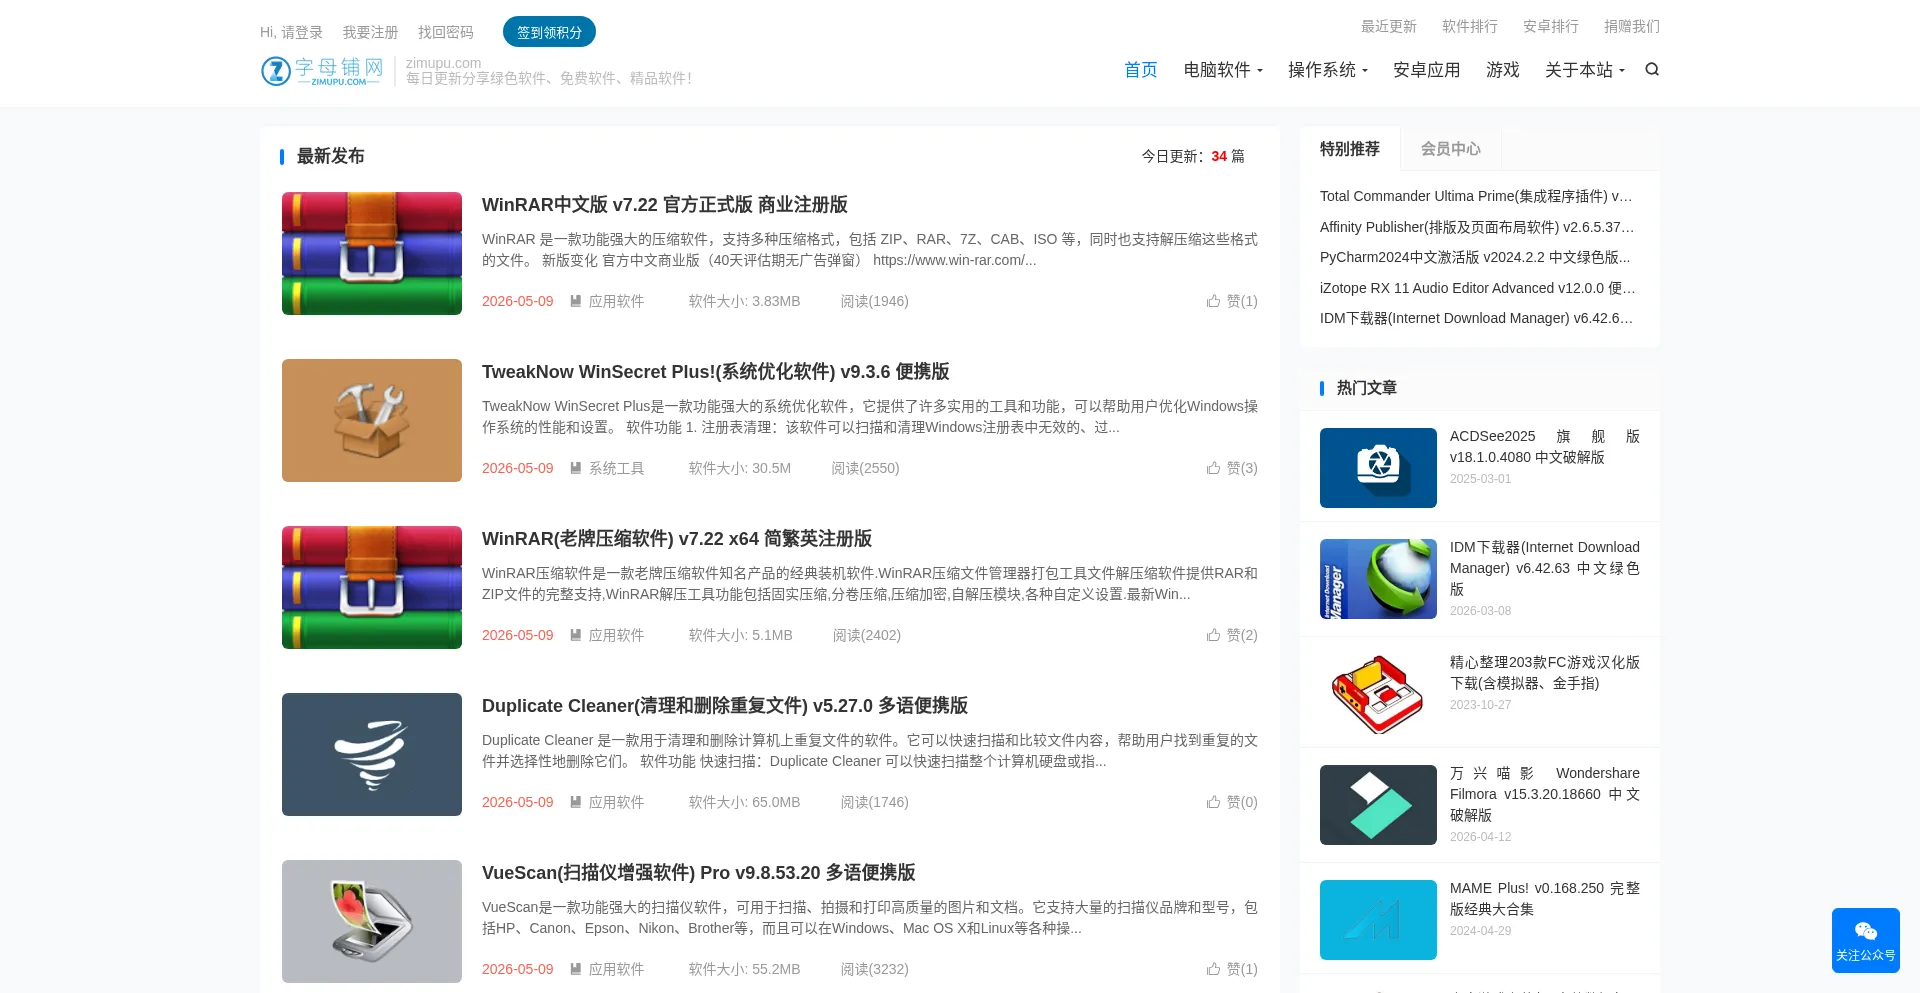This screenshot has height=993, width=1920.
Task: Open 软件排行 top link
Action: point(1470,26)
